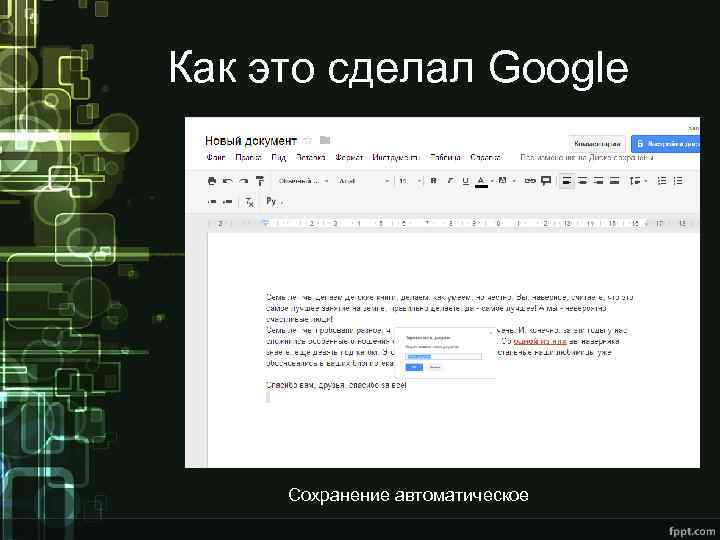This screenshot has width=720, height=540.
Task: Open the text color picker (A icon)
Action: point(481,181)
